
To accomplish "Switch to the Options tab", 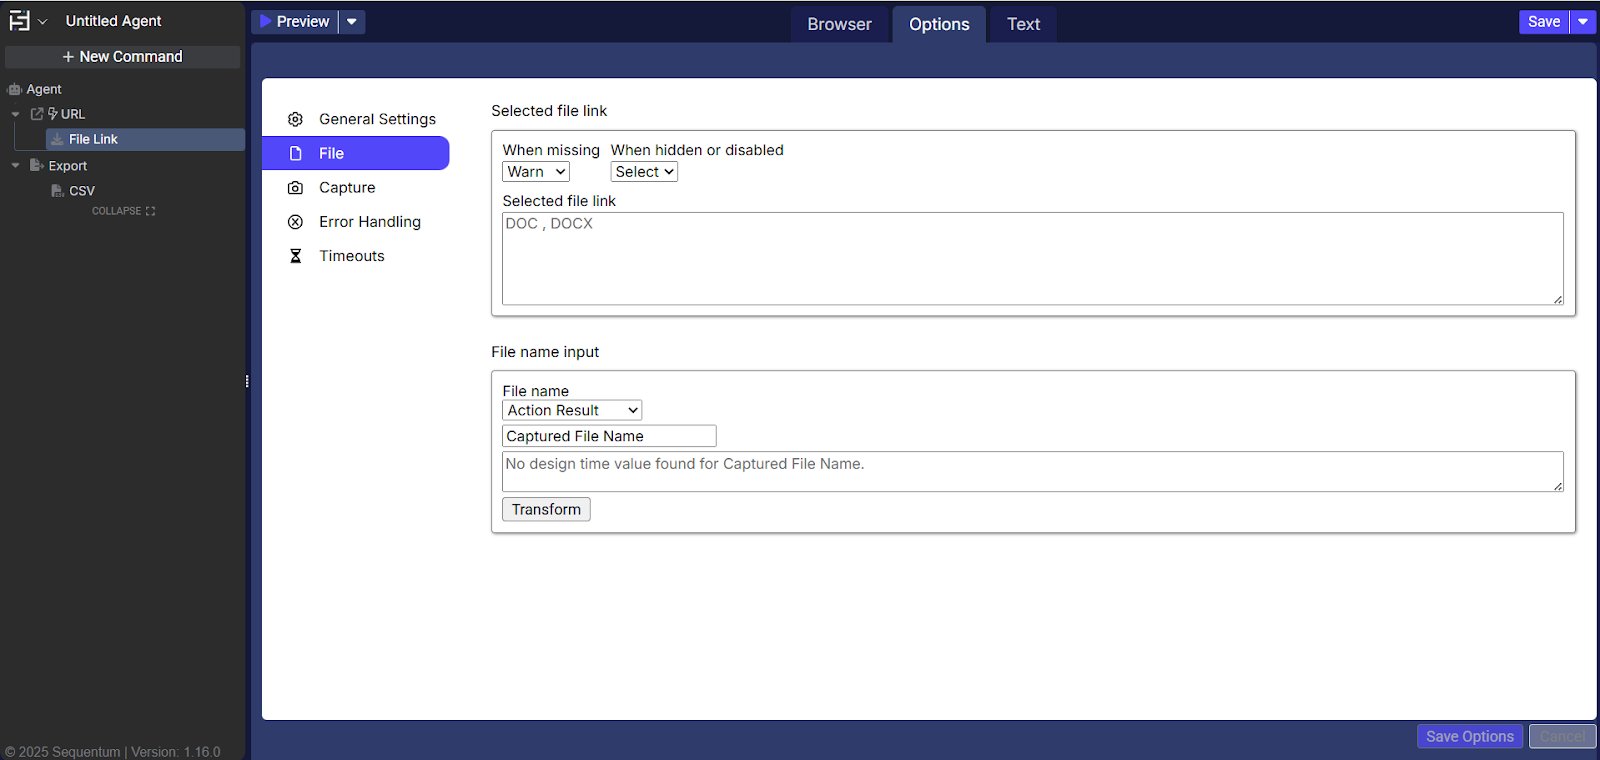I will tap(939, 24).
